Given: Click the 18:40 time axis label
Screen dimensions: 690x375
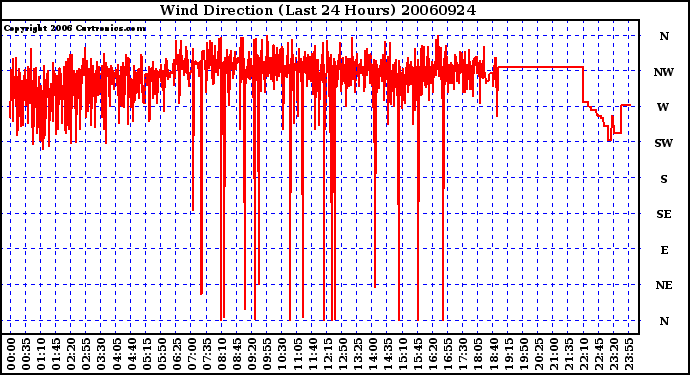Looking at the screenshot, I should point(494,354).
